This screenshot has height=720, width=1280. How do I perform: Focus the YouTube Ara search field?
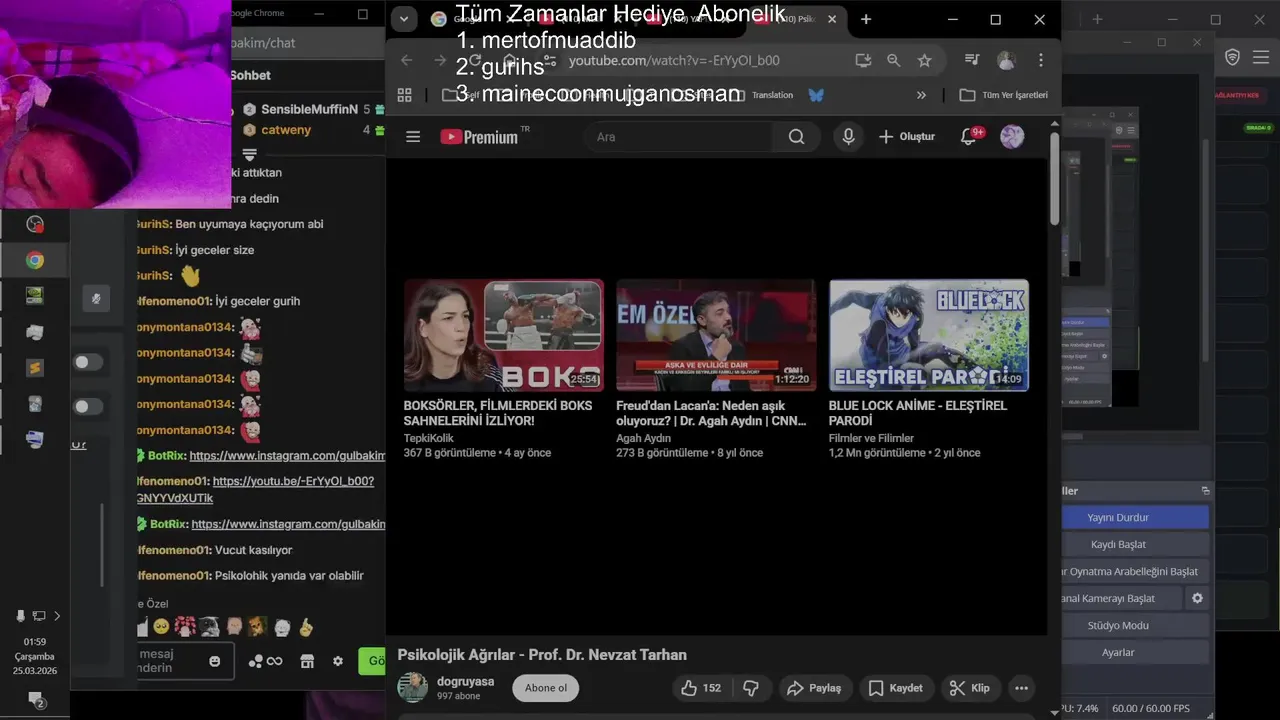coord(680,137)
